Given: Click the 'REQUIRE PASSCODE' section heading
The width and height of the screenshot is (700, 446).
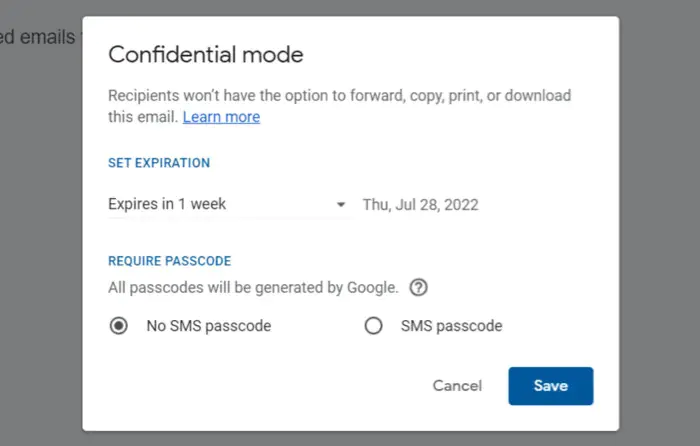Looking at the screenshot, I should tap(169, 261).
